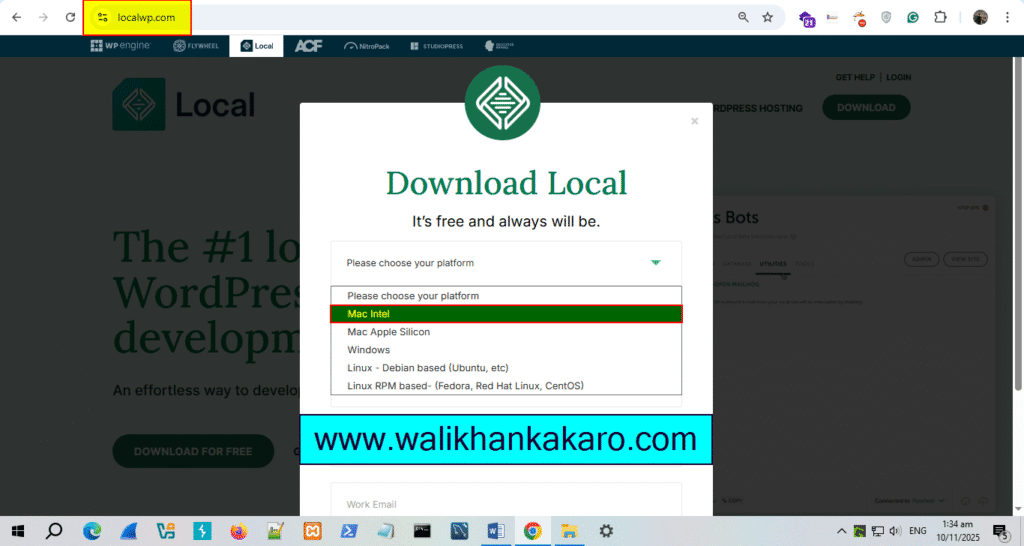Image resolution: width=1024 pixels, height=546 pixels.
Task: Open the NitroPack tab
Action: 366,46
